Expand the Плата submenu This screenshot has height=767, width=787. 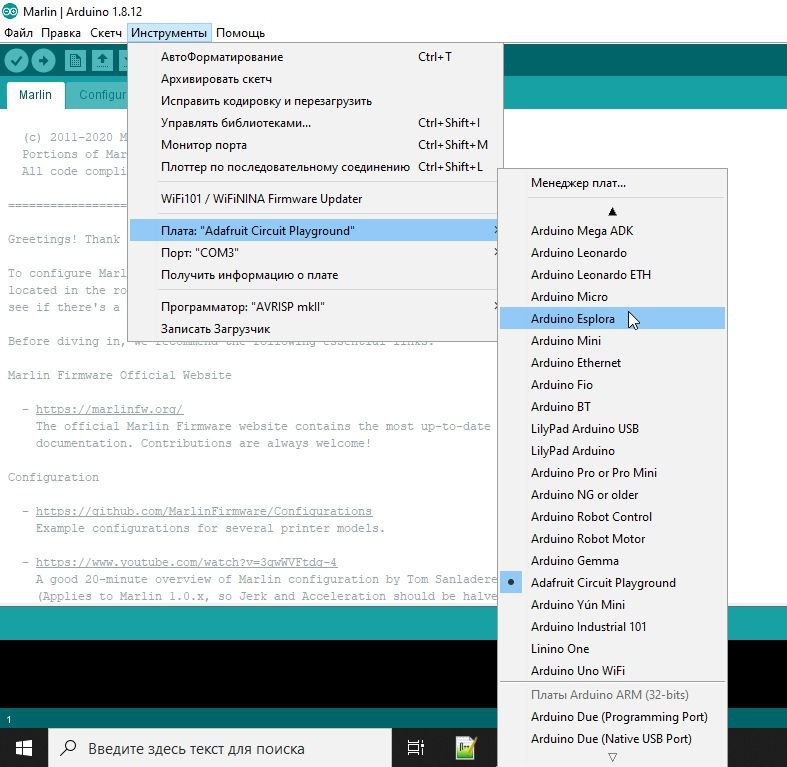tap(315, 231)
